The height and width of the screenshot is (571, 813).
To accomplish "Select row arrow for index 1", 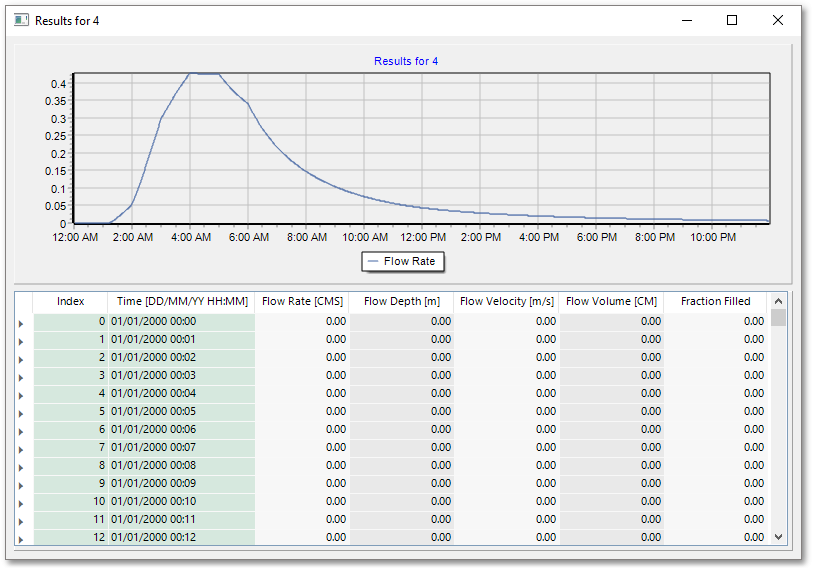I will [x=22, y=342].
